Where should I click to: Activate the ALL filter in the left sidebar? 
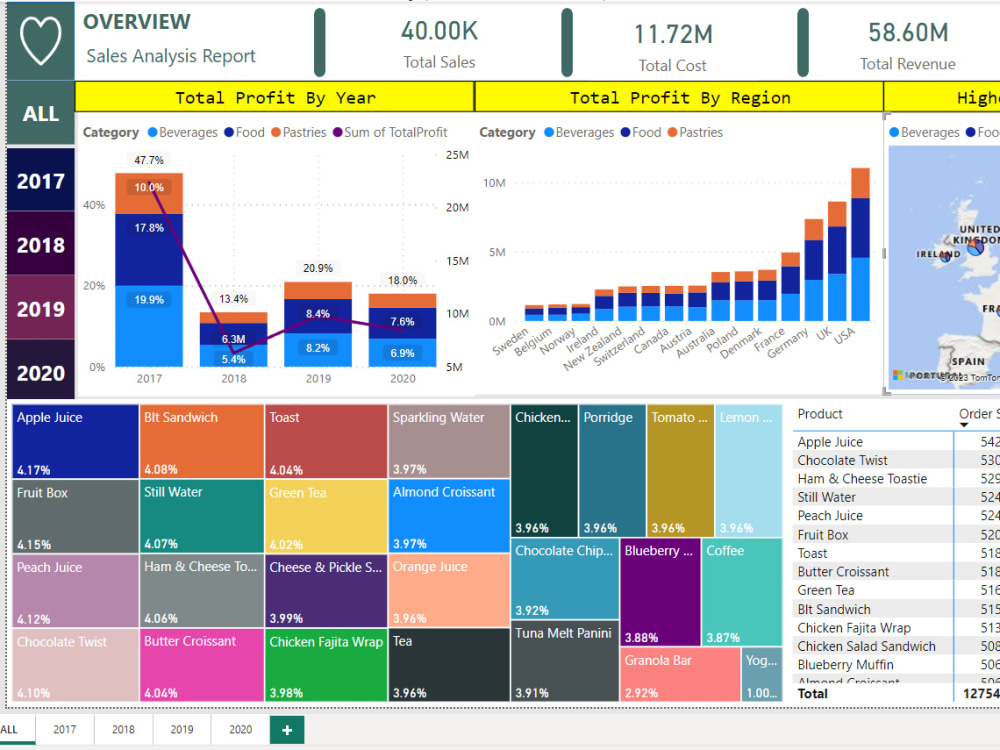tap(40, 114)
